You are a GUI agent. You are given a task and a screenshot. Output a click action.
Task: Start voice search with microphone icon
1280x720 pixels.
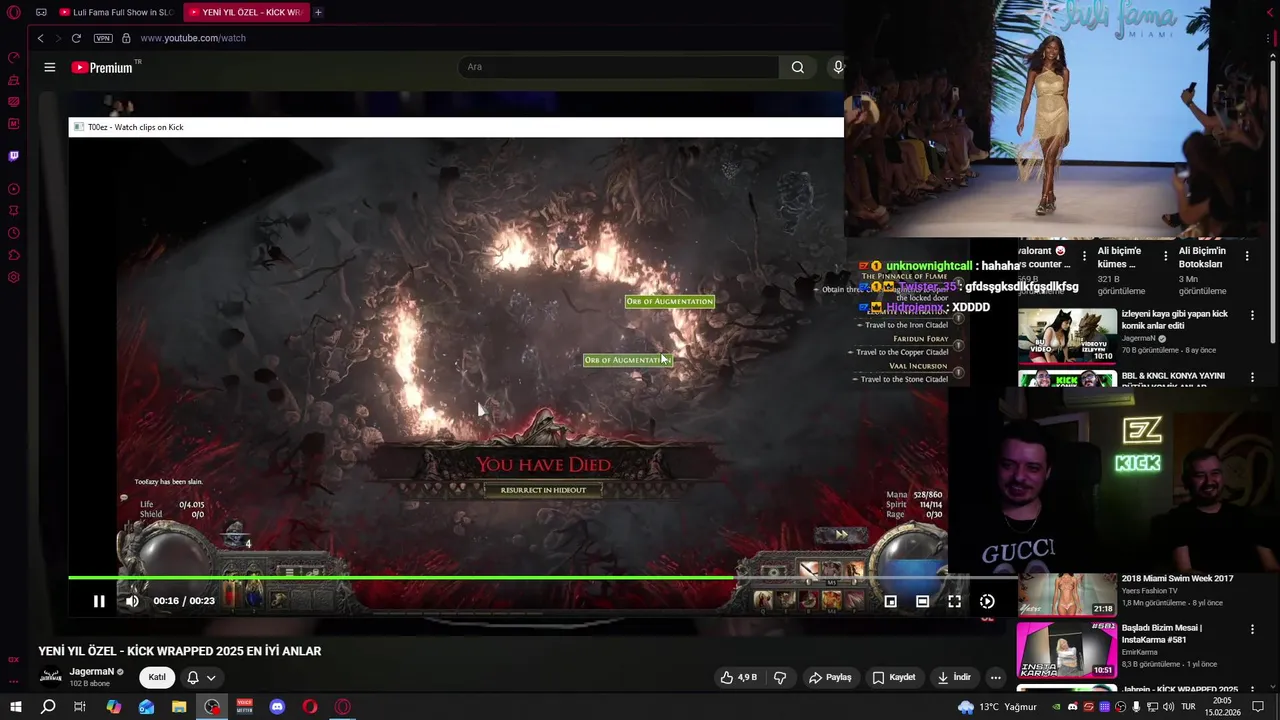tap(838, 67)
